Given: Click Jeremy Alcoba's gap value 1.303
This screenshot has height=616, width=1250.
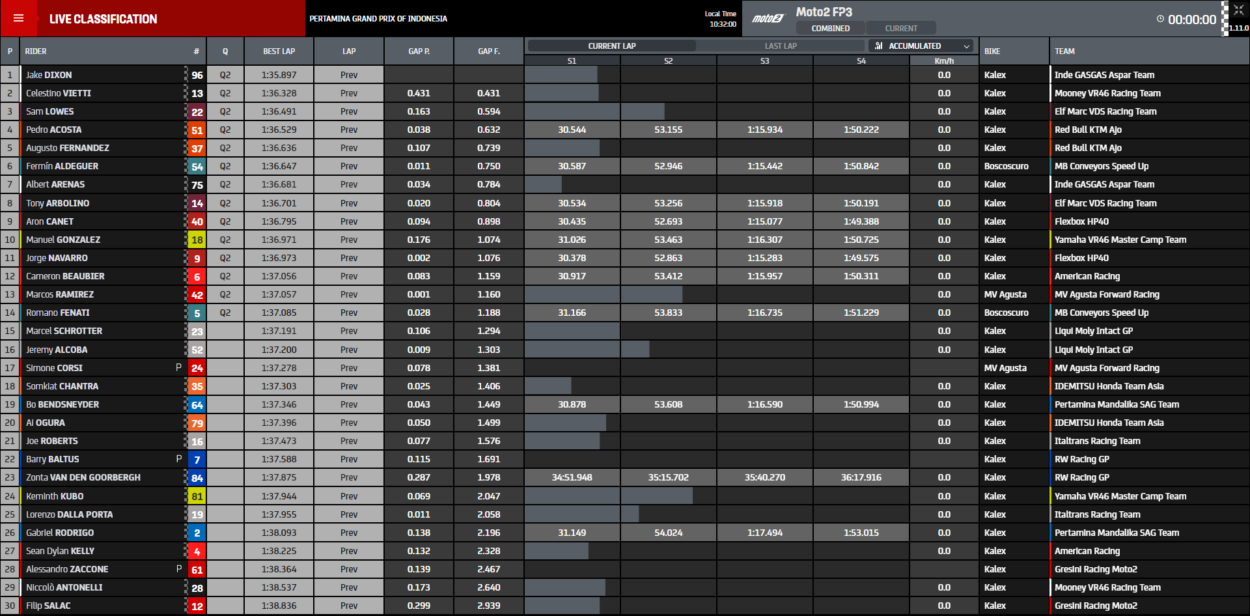Looking at the screenshot, I should pyautogui.click(x=489, y=350).
